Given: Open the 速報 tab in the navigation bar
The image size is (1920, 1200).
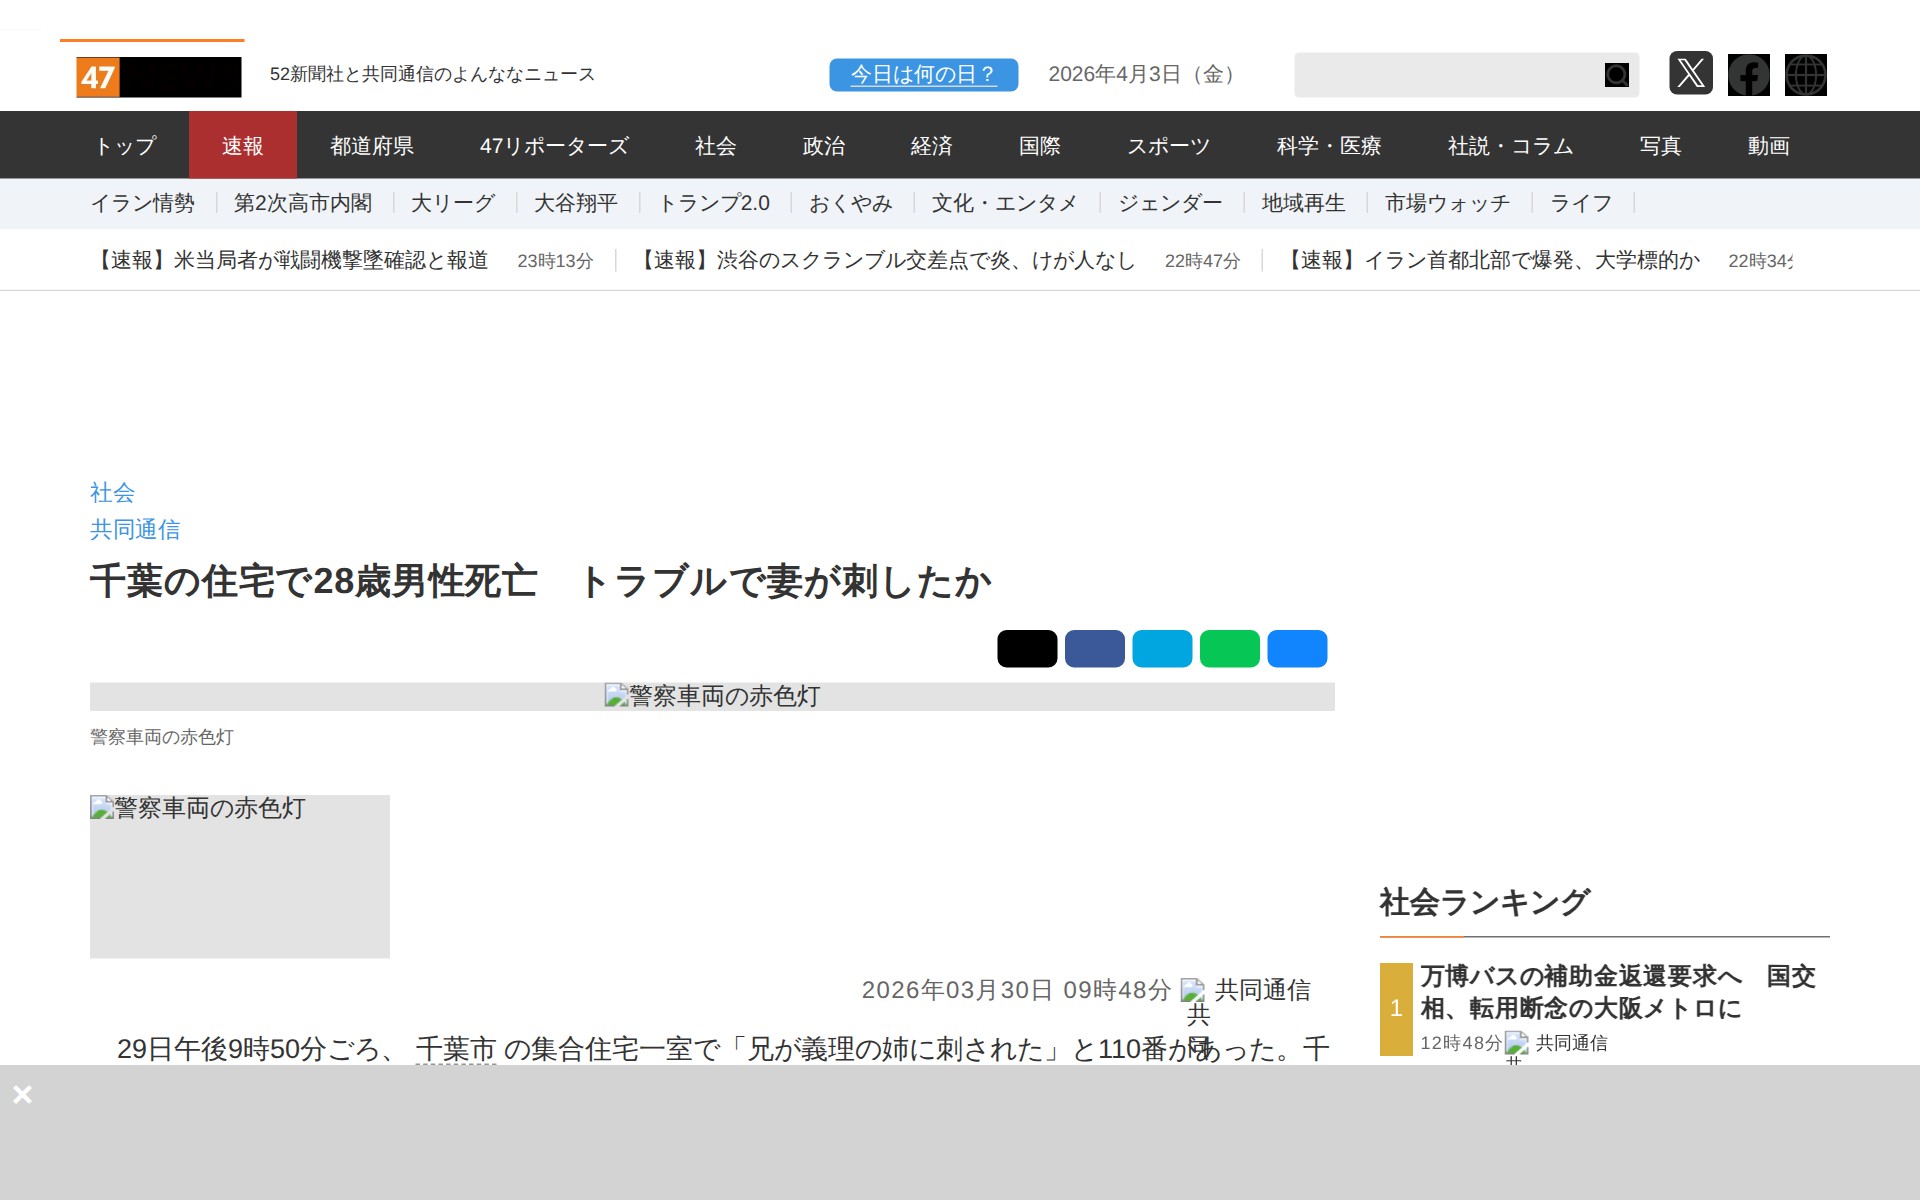Looking at the screenshot, I should click(242, 146).
